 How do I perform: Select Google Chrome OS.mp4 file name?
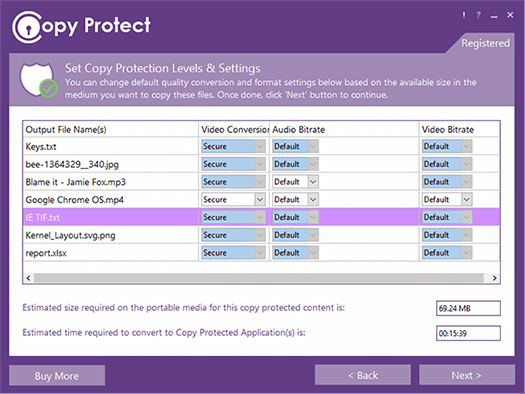tap(74, 200)
